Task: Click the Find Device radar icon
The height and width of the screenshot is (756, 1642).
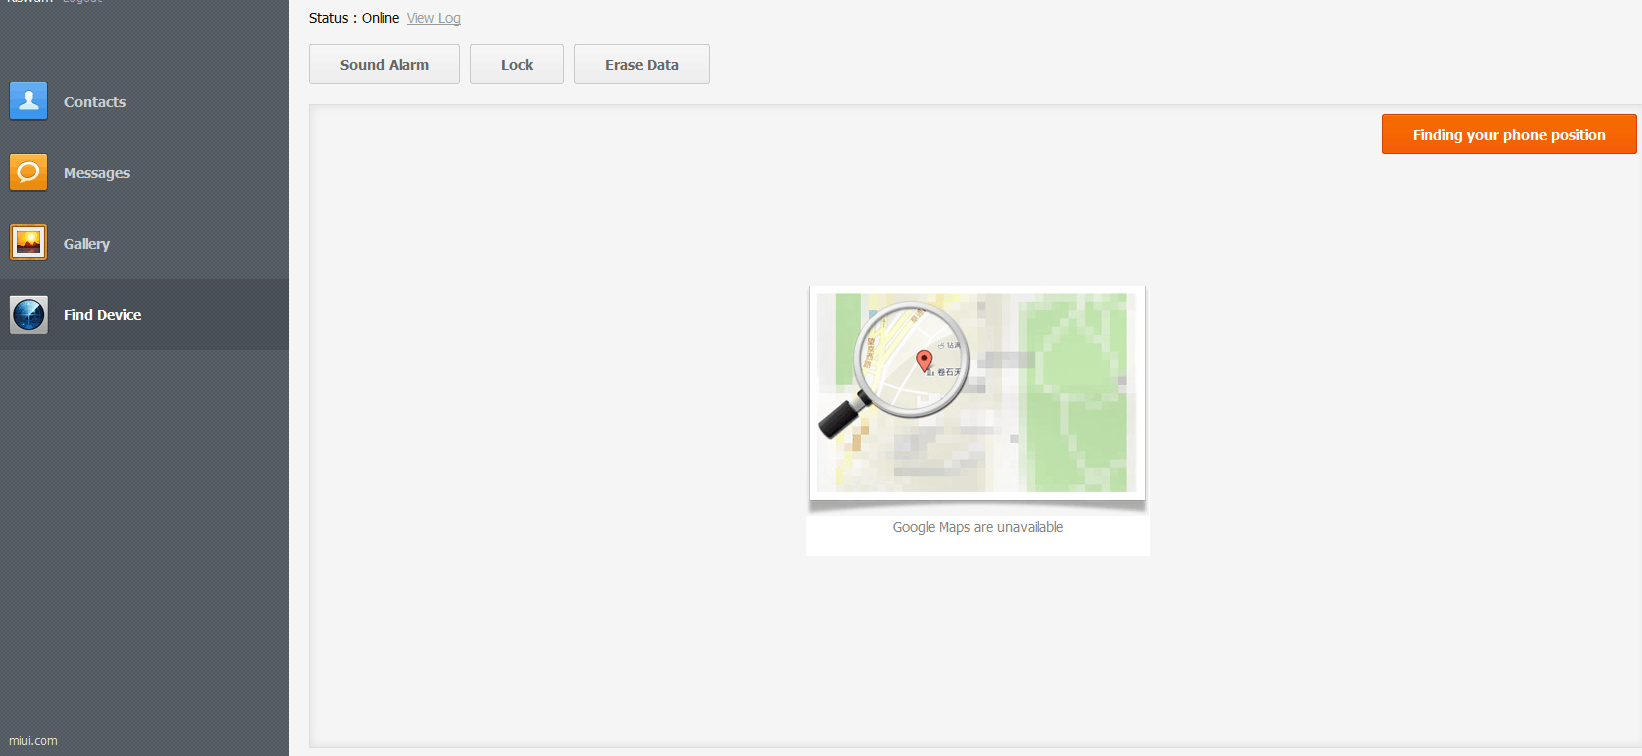Action: [29, 315]
